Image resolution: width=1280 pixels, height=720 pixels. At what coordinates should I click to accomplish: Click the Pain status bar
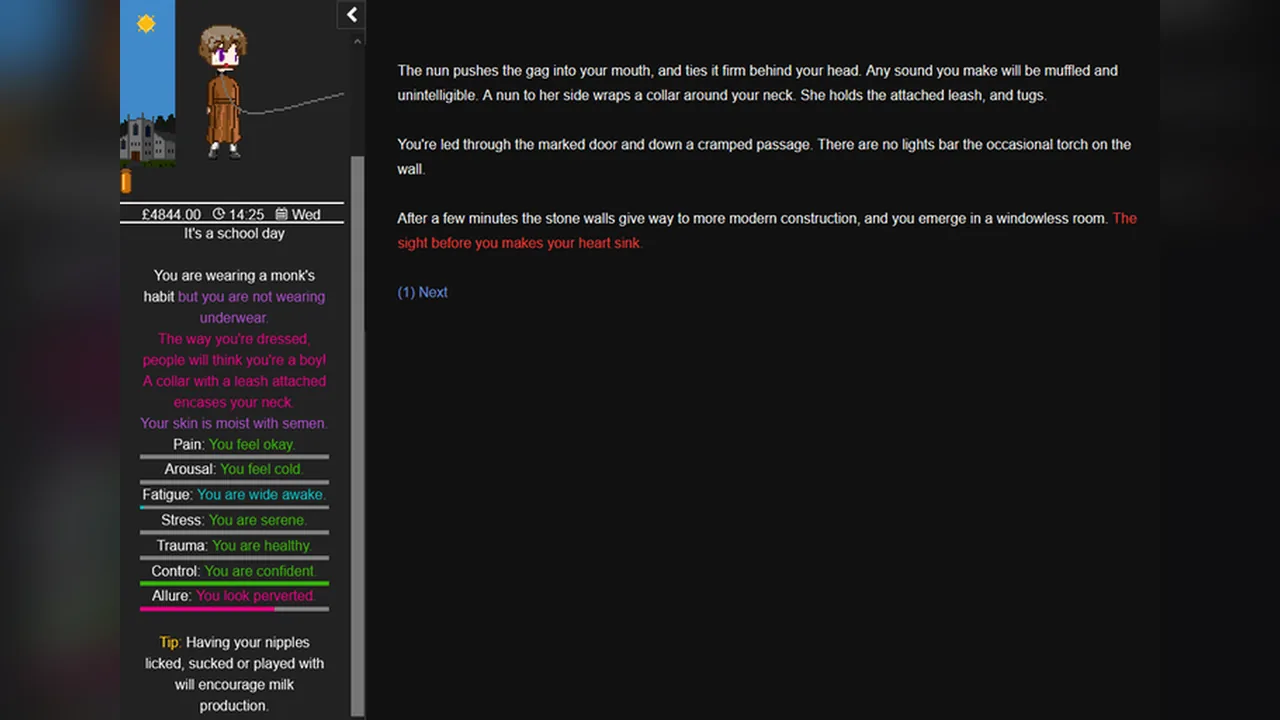[234, 456]
